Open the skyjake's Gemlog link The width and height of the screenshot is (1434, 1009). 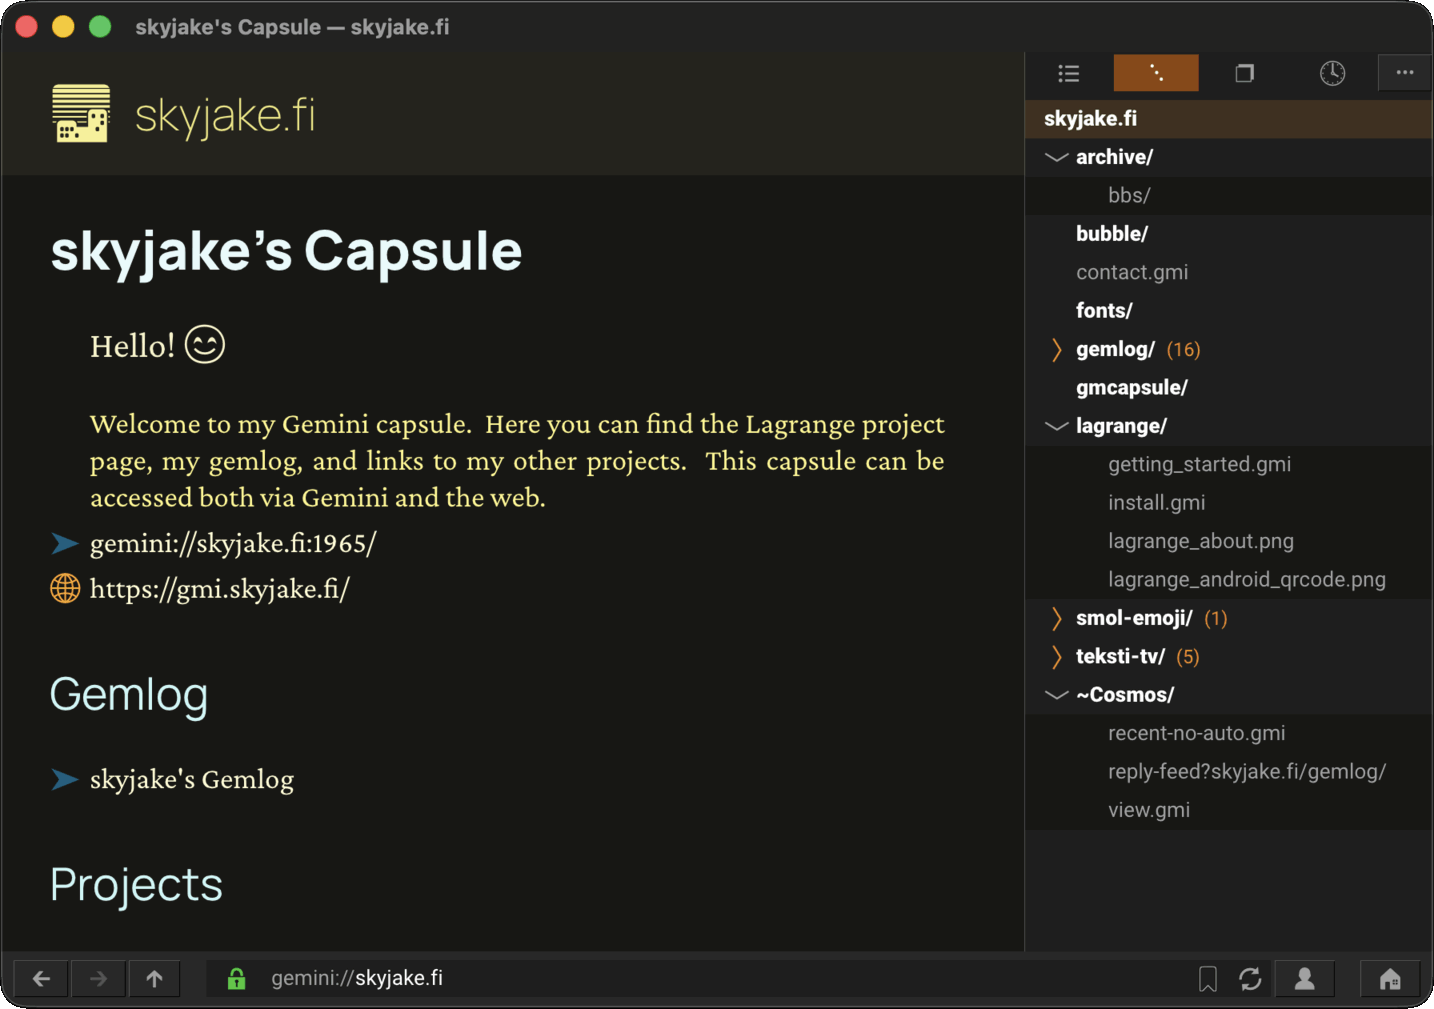192,779
